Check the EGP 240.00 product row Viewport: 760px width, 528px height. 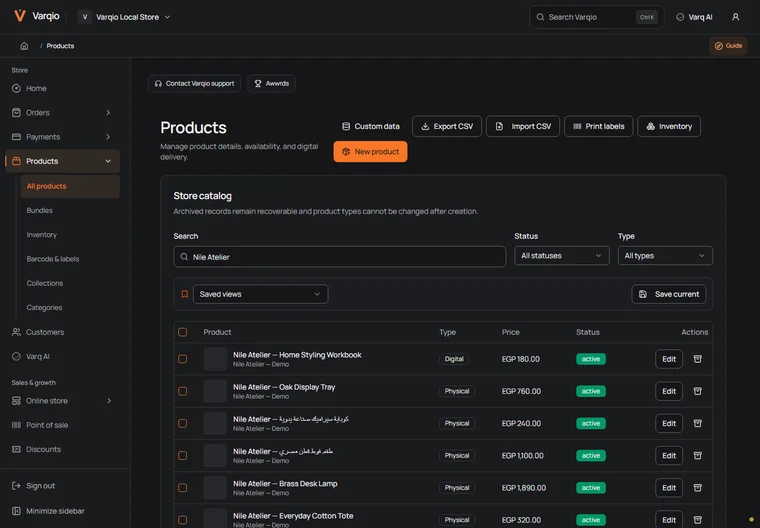click(x=183, y=423)
